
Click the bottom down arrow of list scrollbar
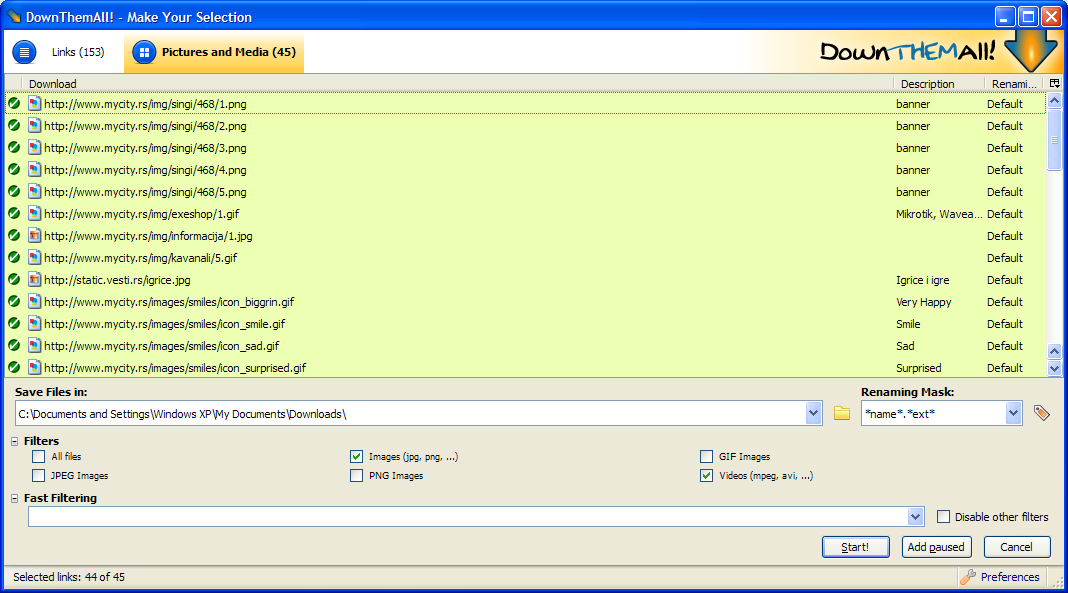(1054, 368)
